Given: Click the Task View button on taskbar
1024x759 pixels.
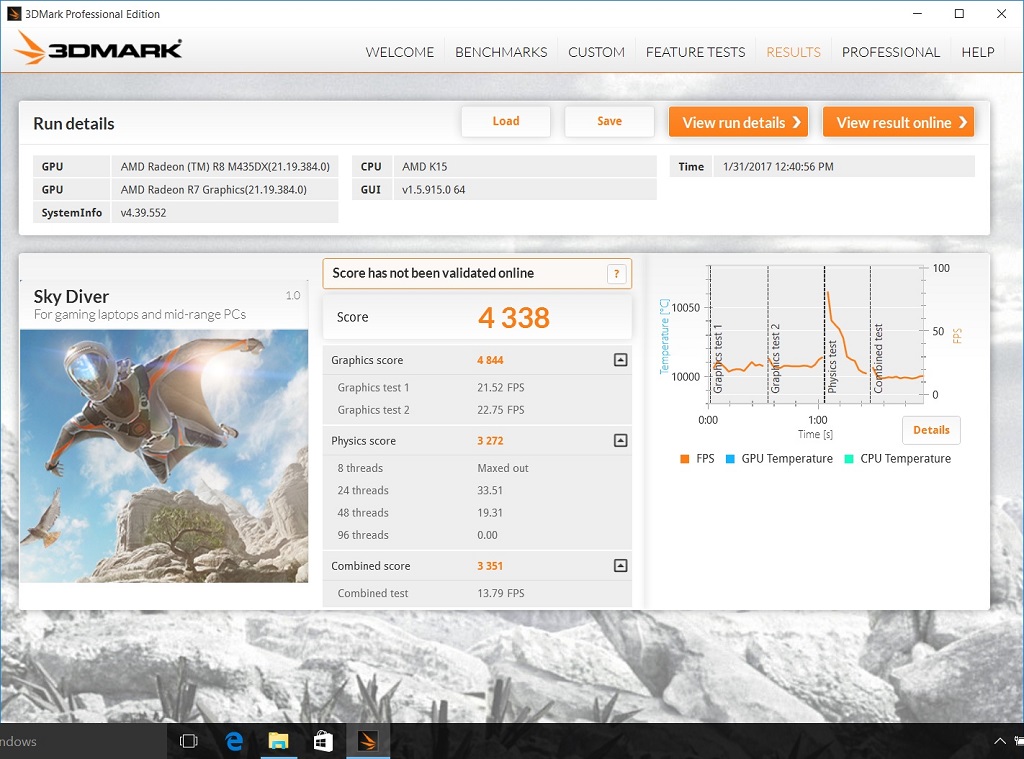Looking at the screenshot, I should (x=188, y=741).
